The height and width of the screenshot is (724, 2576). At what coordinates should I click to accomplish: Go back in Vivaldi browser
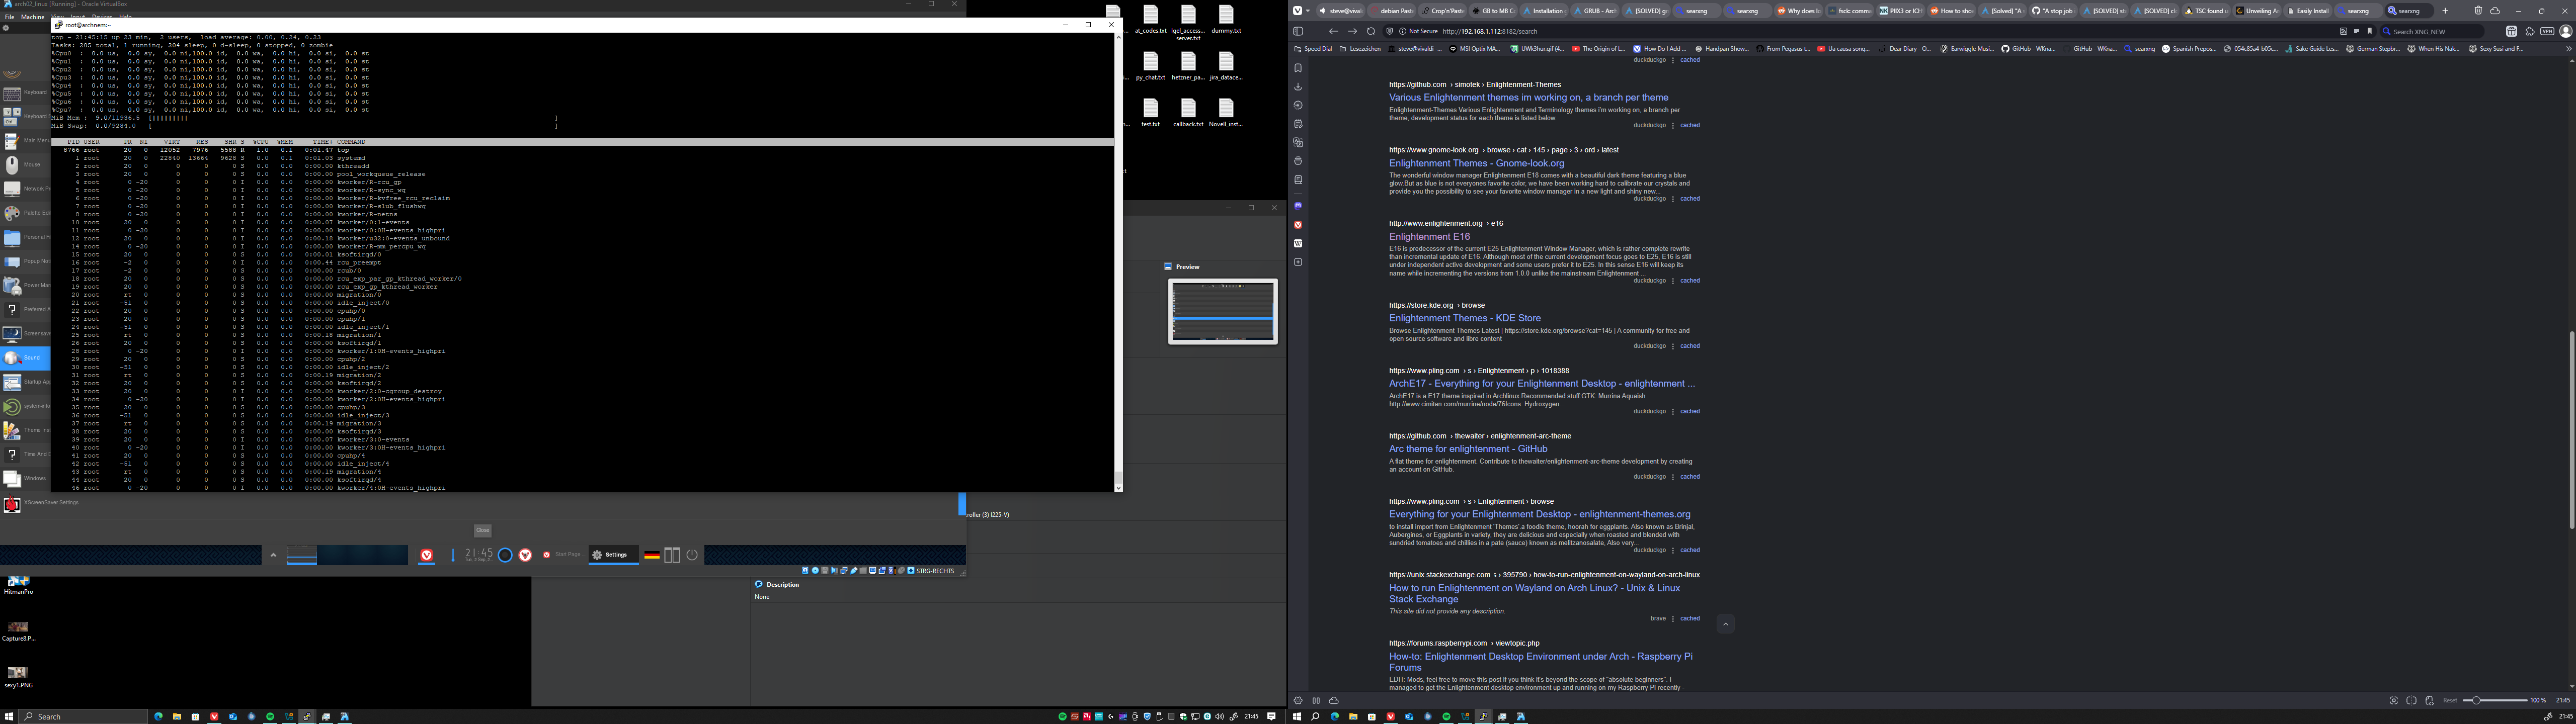[x=1333, y=31]
